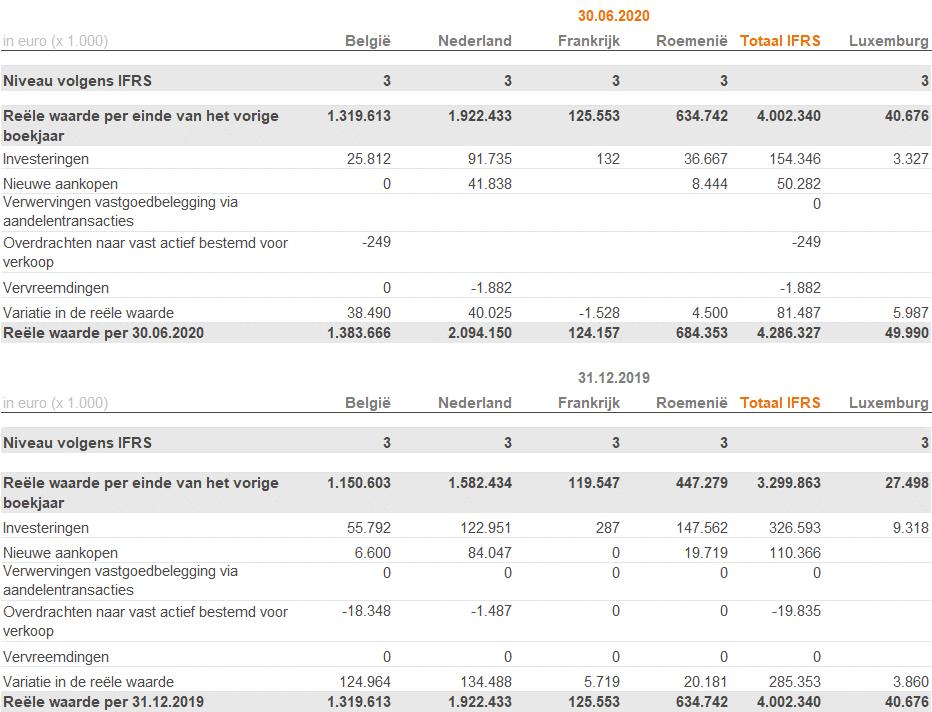The height and width of the screenshot is (712, 932).
Task: Select the België column header in top table
Action: [368, 41]
